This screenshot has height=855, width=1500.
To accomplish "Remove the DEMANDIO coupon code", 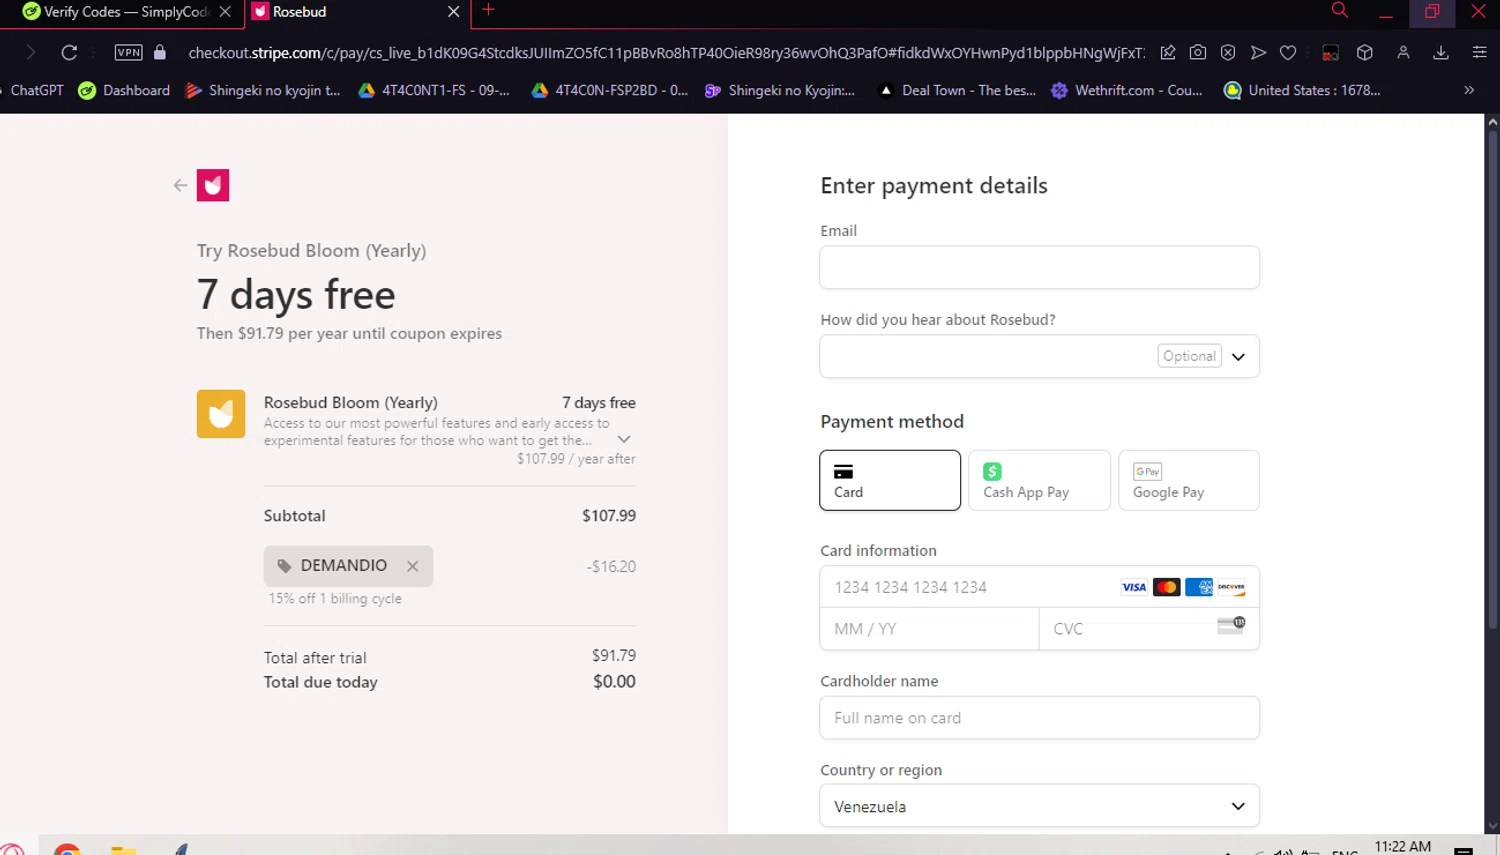I will [412, 566].
